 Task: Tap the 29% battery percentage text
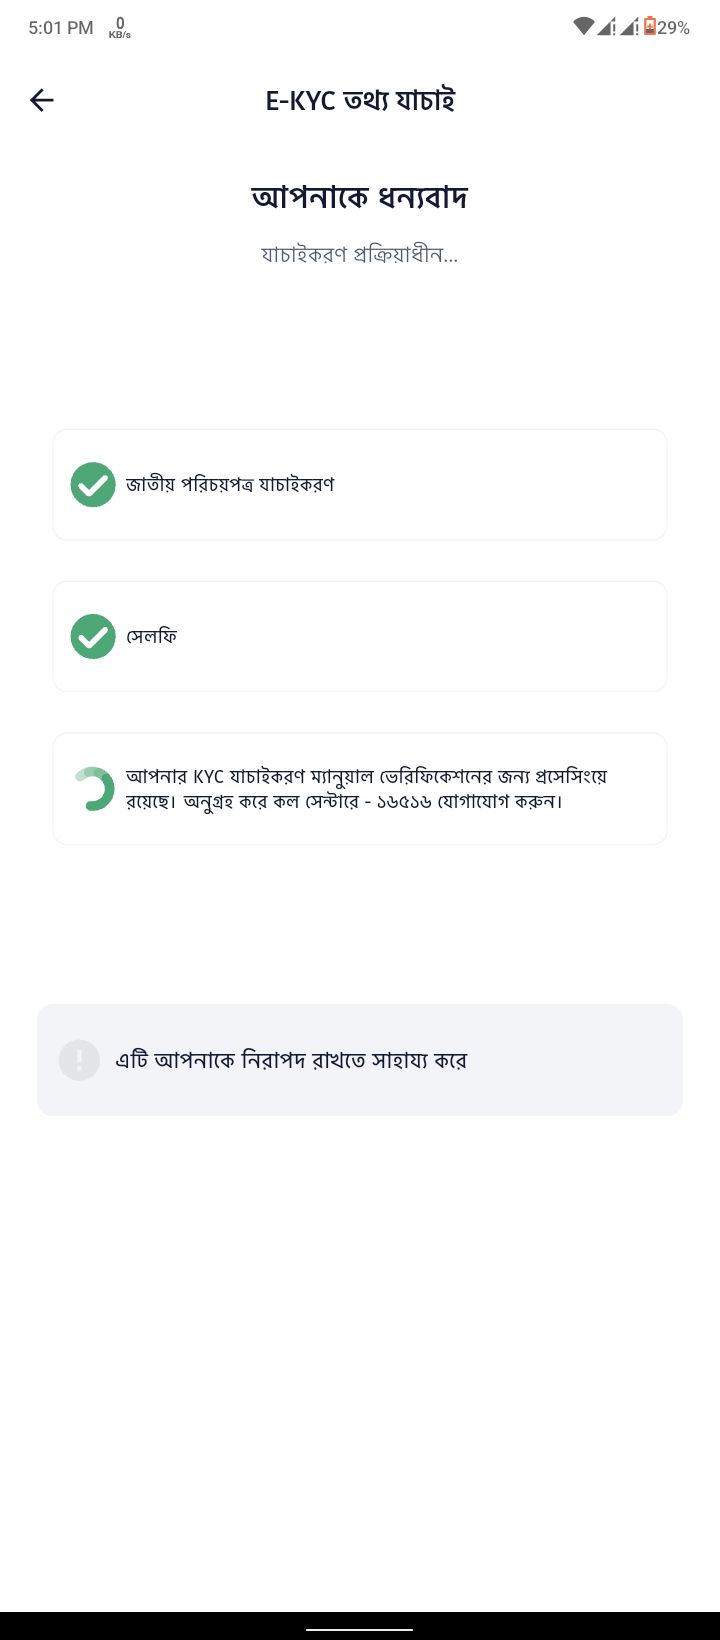point(674,28)
